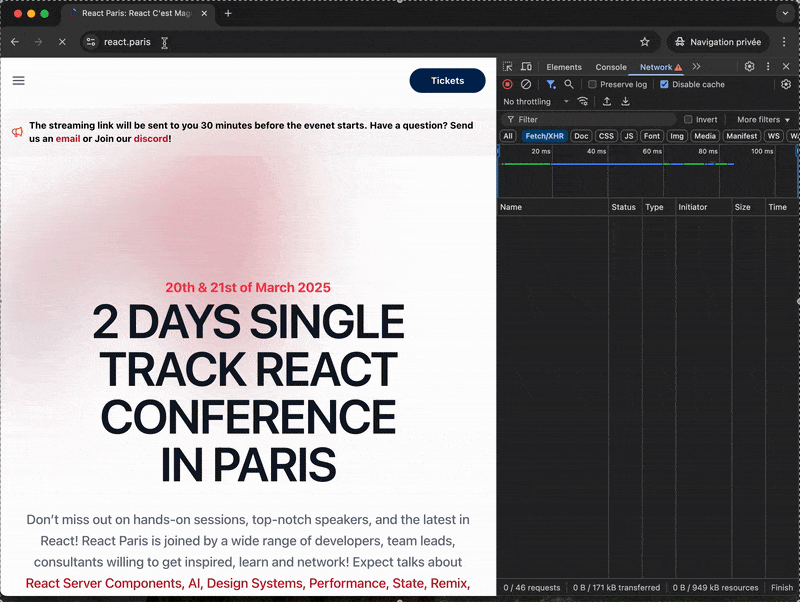800x602 pixels.
Task: Filter by Font requests
Action: point(652,136)
